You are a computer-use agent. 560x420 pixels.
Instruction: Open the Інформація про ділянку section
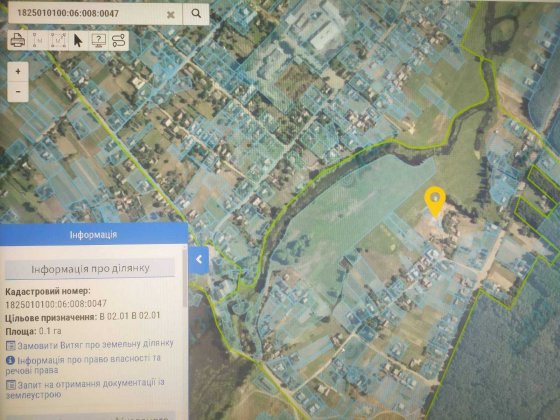pyautogui.click(x=90, y=269)
